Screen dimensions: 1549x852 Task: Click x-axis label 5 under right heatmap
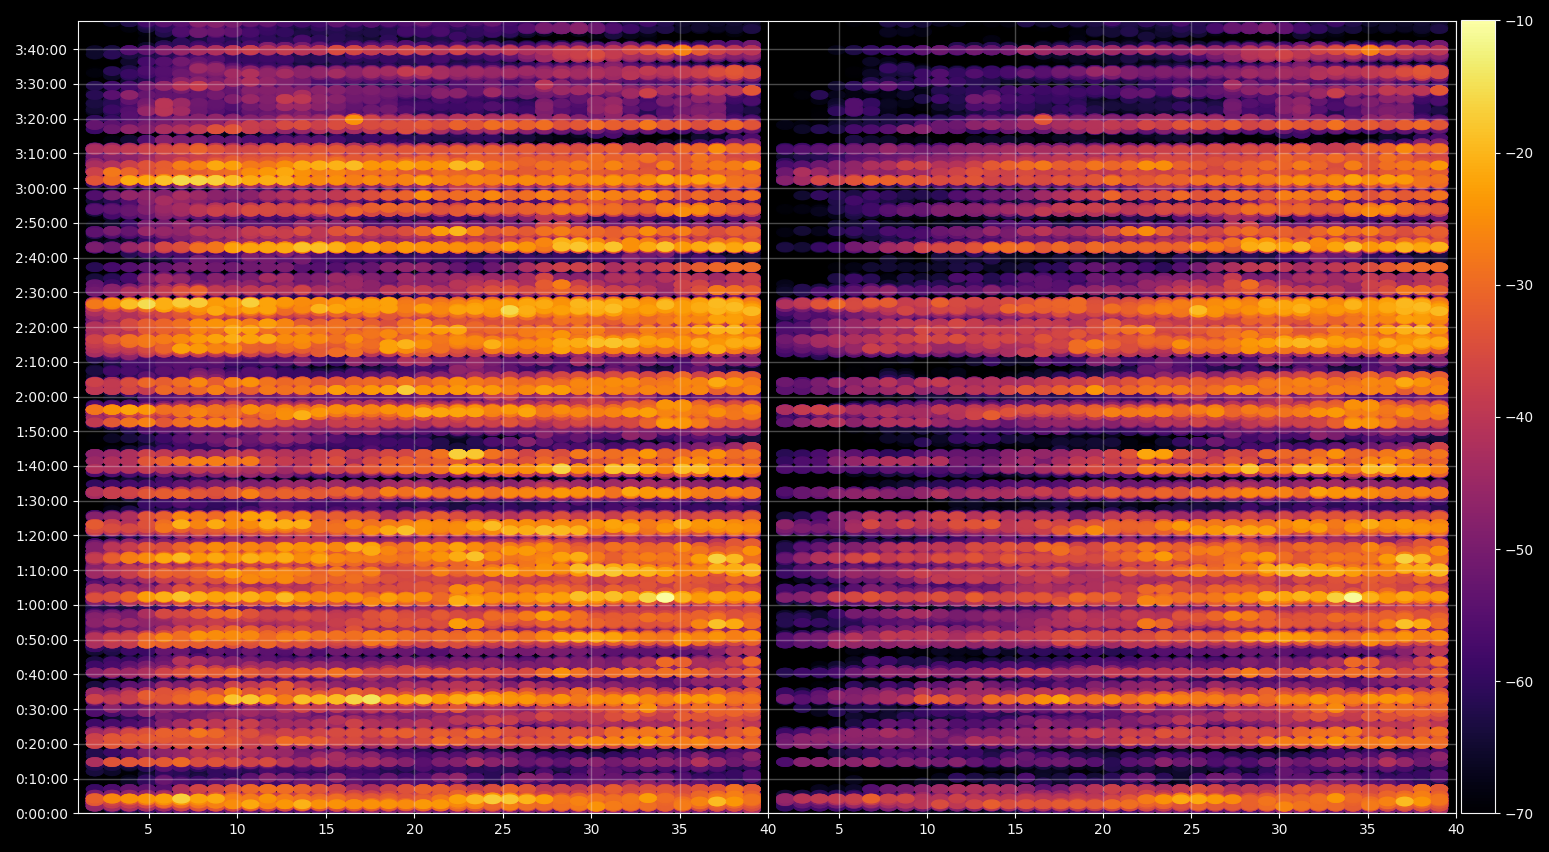click(839, 829)
